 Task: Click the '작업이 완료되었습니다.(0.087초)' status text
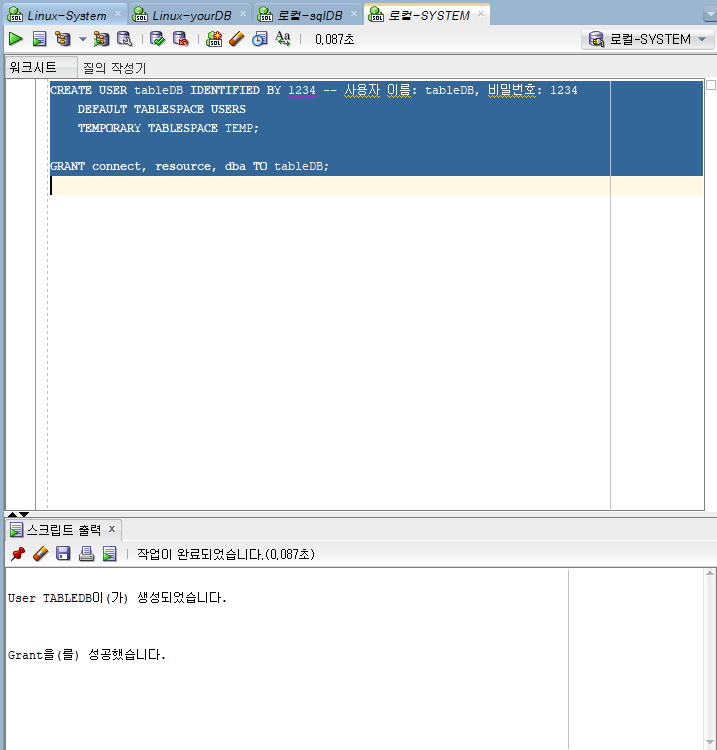click(x=226, y=554)
